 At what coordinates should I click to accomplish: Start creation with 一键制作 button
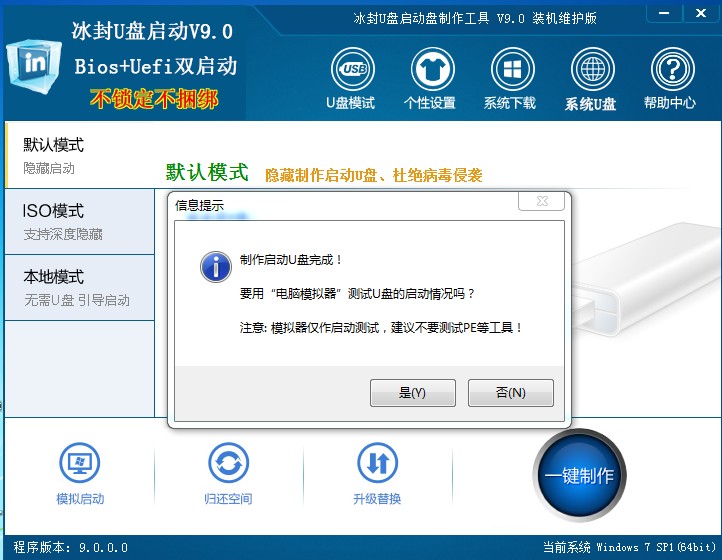click(580, 475)
